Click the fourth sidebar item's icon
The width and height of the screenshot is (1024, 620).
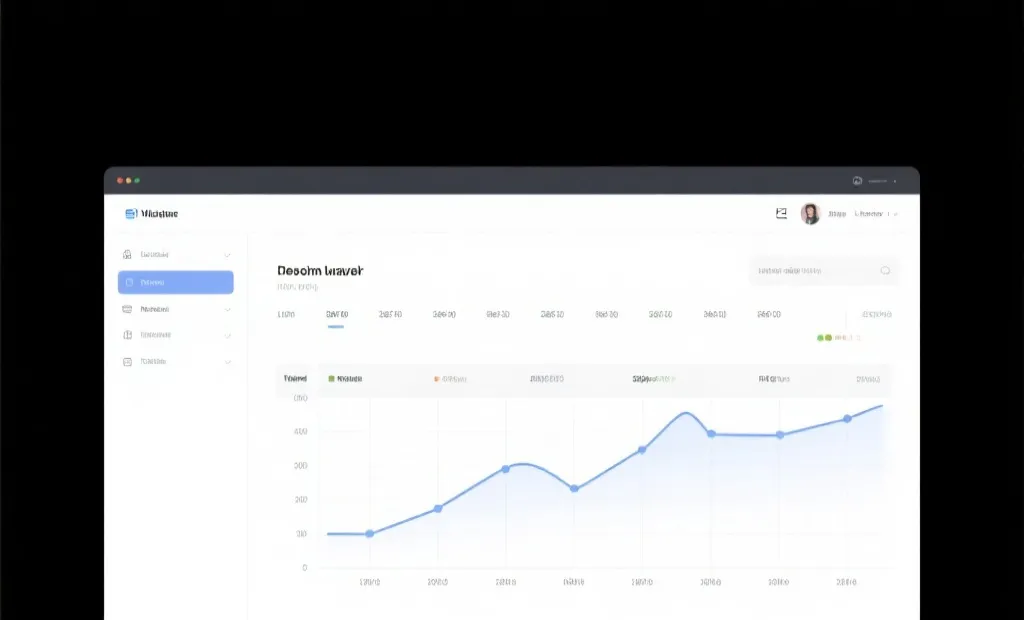(127, 335)
